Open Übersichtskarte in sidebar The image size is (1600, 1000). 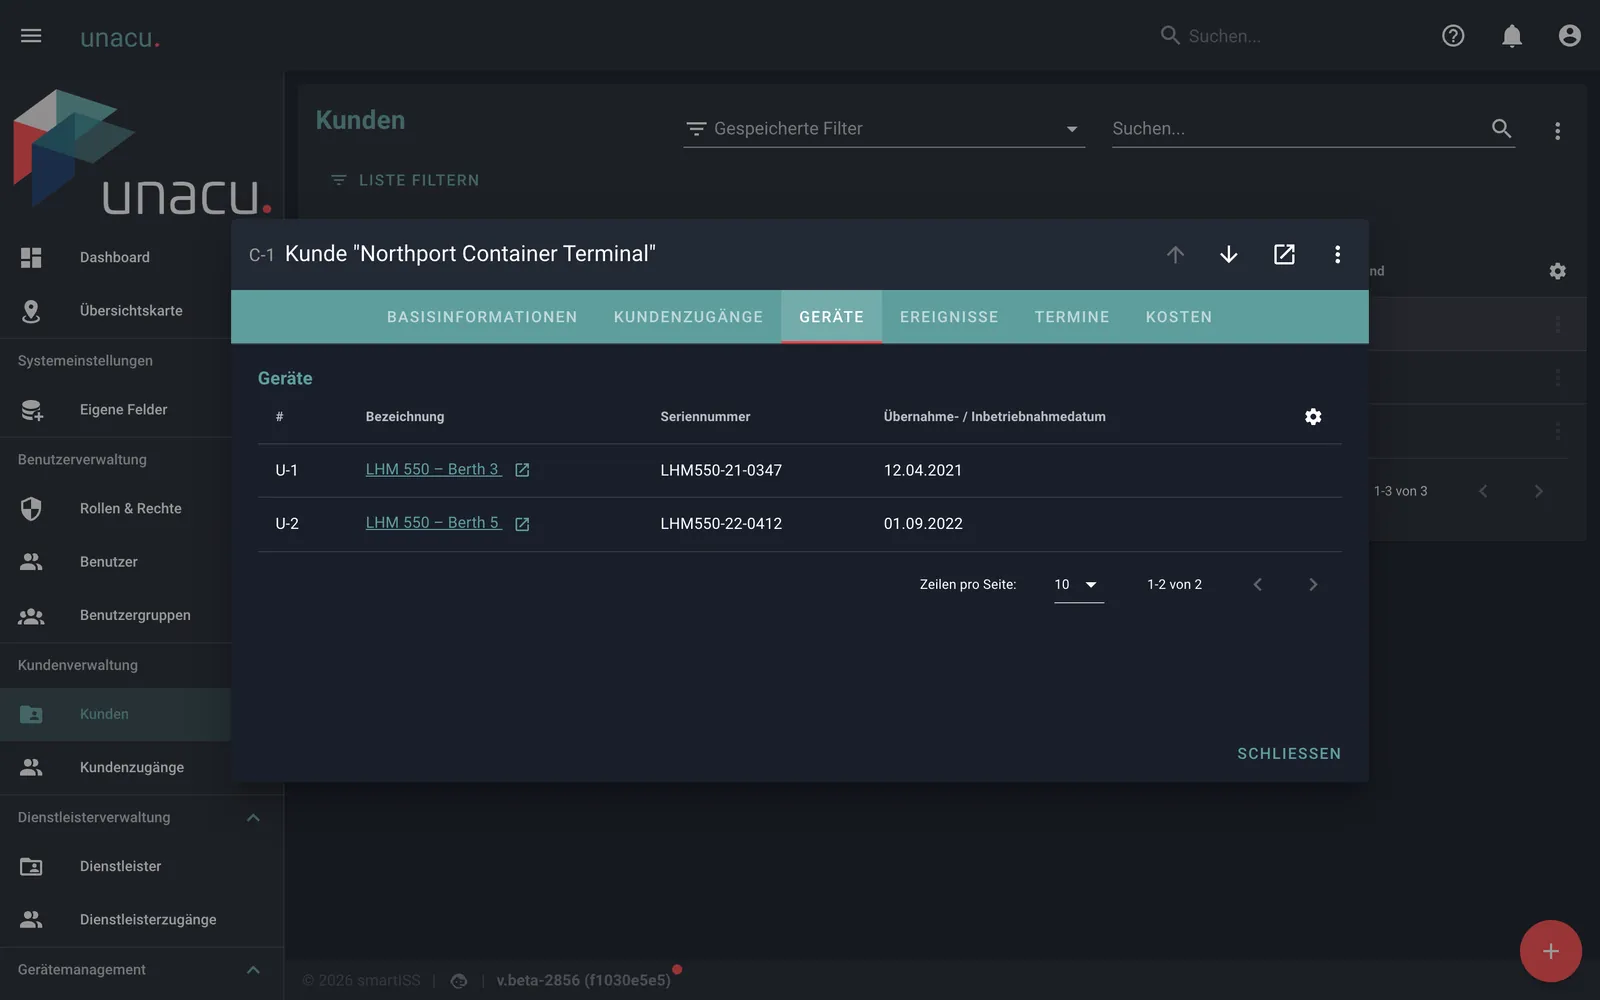point(115,311)
